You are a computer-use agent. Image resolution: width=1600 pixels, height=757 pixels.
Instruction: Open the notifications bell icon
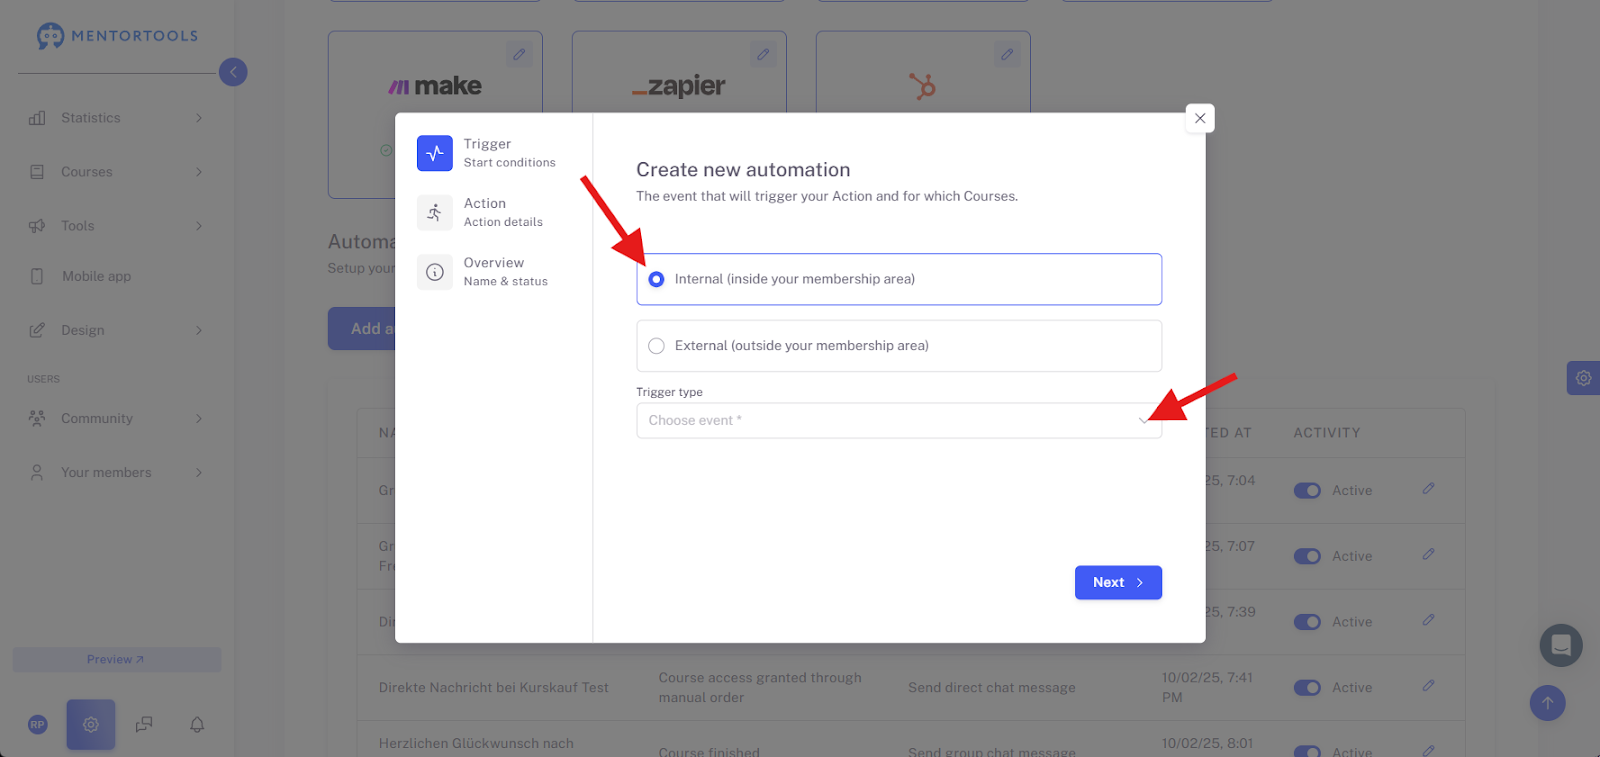pos(197,724)
